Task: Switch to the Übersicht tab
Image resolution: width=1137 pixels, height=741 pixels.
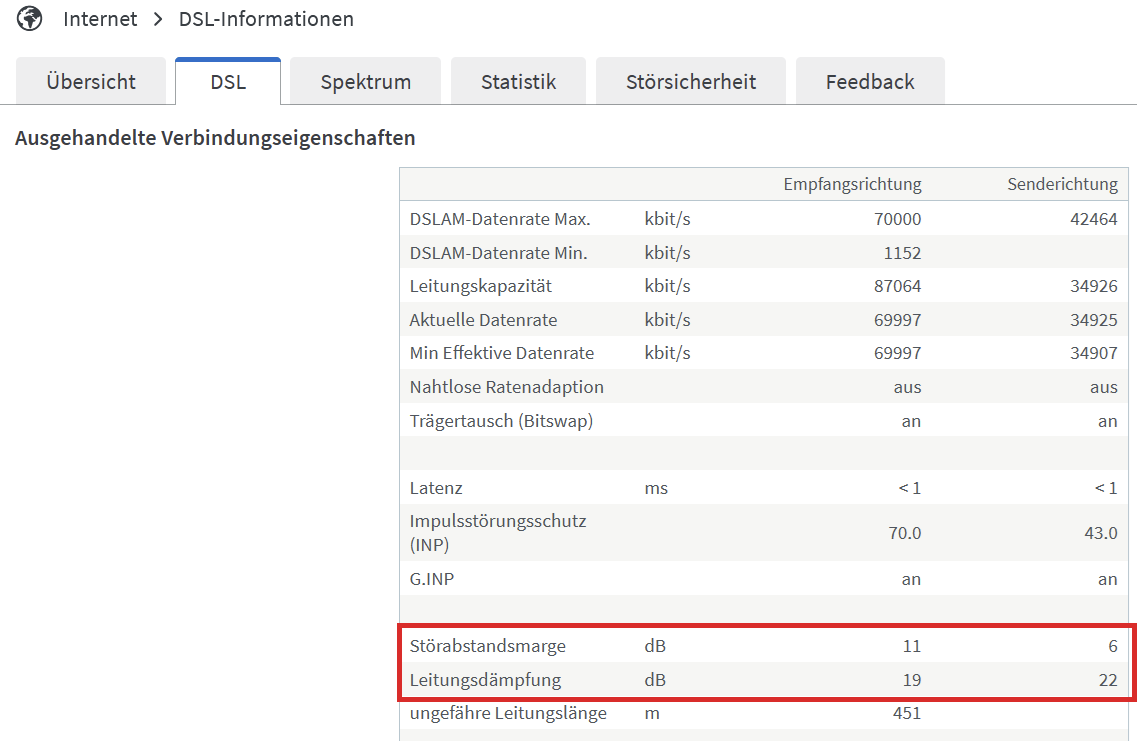Action: point(91,82)
